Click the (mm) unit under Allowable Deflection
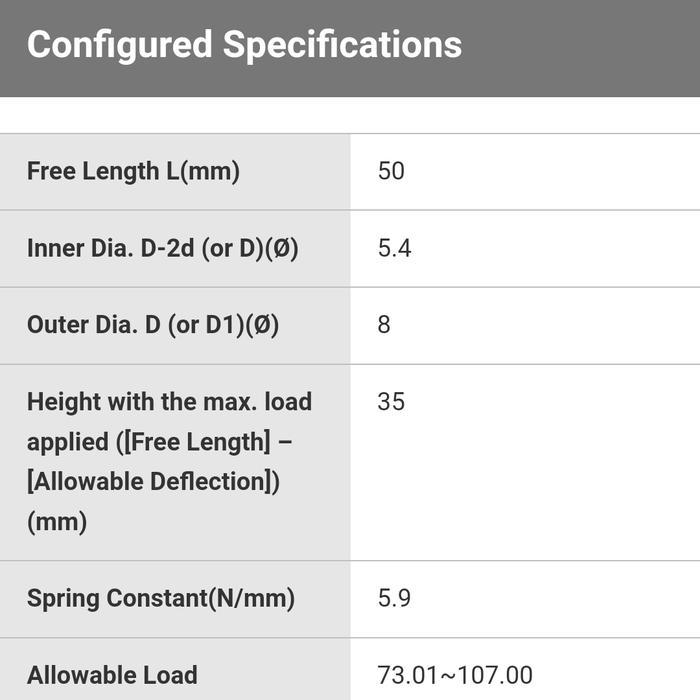 point(57,521)
